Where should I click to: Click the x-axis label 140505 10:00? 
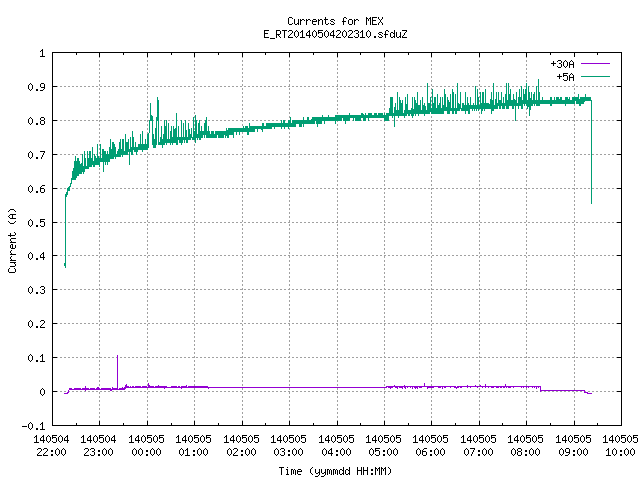coord(620,446)
